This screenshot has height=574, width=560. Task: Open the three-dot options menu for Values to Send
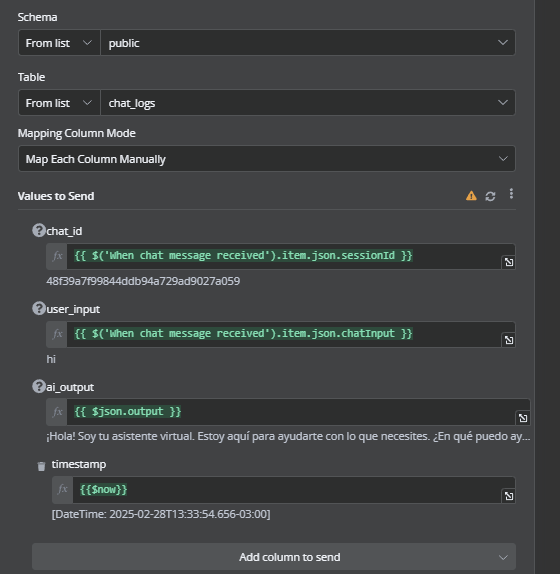click(x=511, y=194)
